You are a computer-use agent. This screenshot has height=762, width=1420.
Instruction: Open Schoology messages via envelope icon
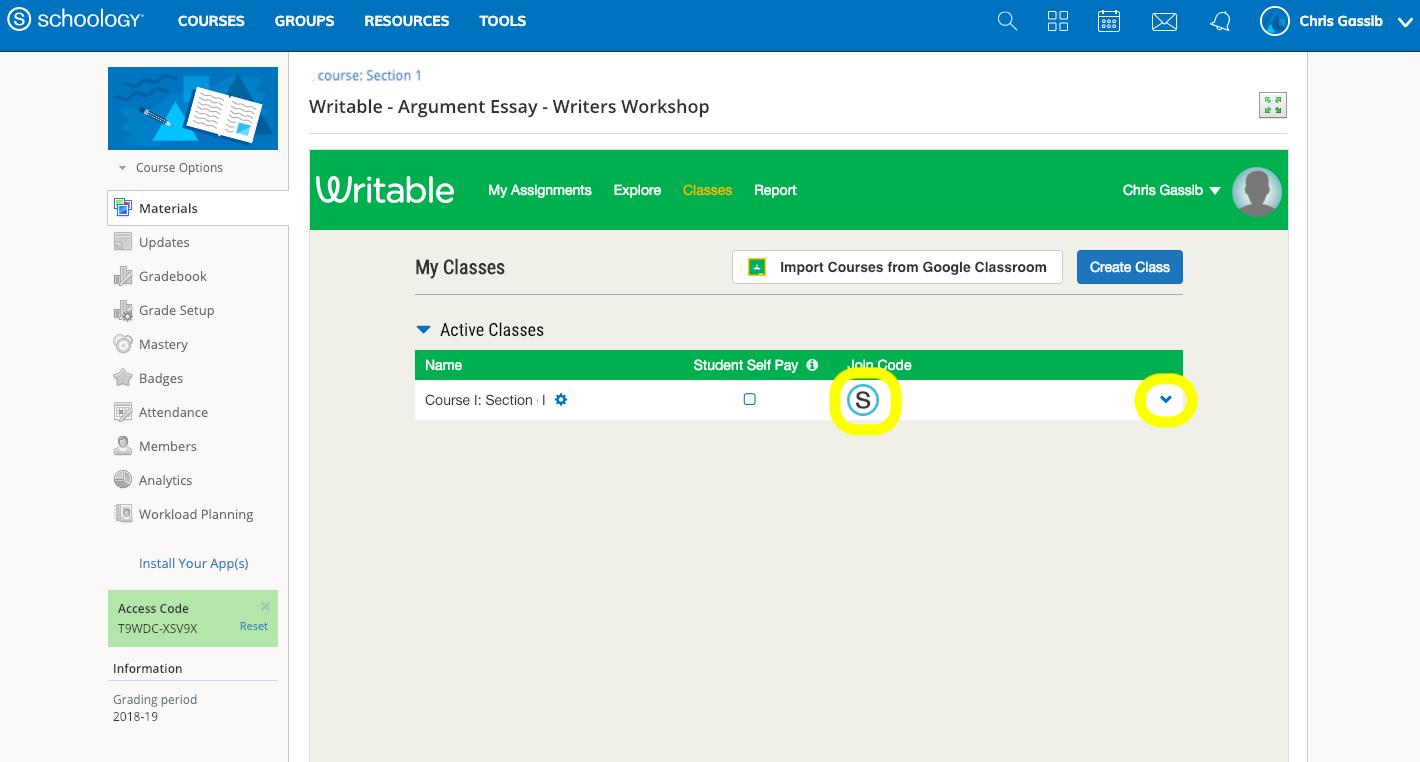point(1163,20)
